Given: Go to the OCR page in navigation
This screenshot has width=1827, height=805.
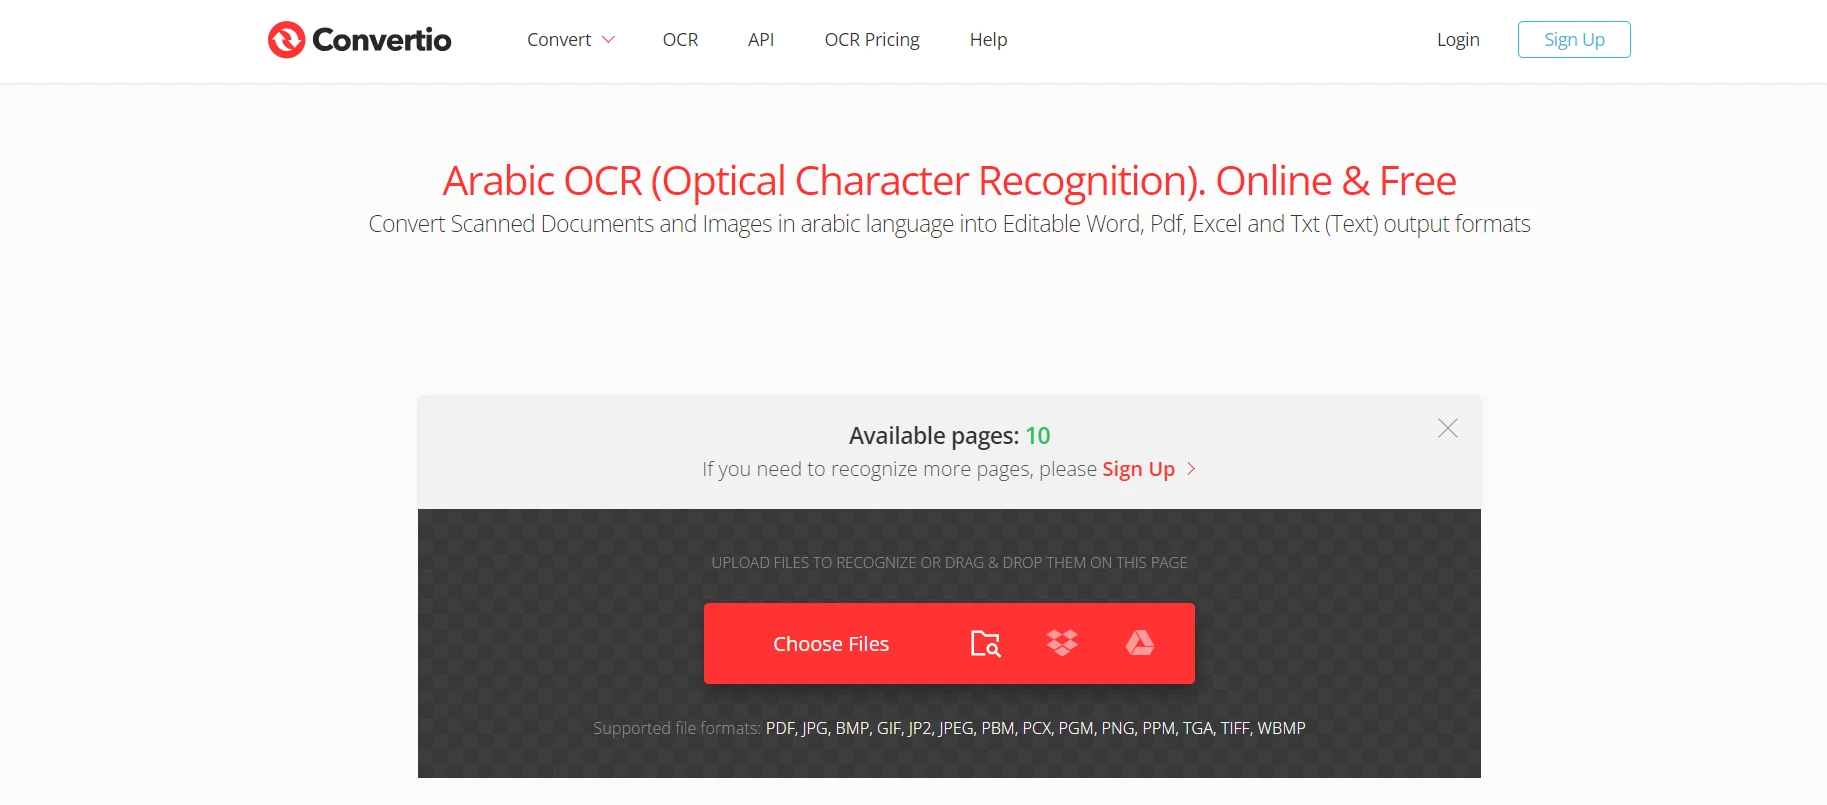Looking at the screenshot, I should coord(680,40).
